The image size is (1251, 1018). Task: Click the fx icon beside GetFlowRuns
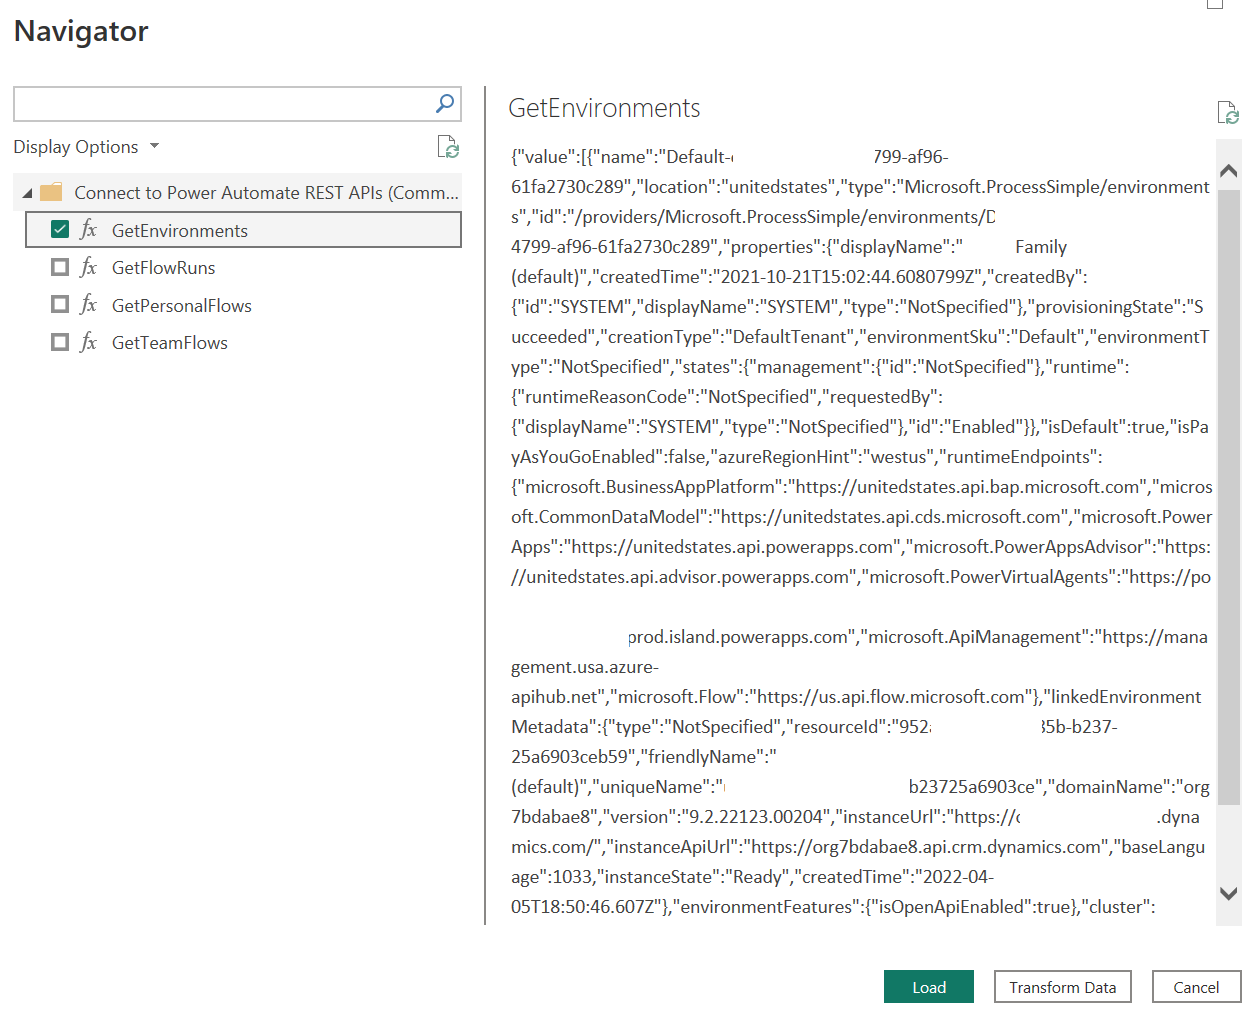click(89, 267)
